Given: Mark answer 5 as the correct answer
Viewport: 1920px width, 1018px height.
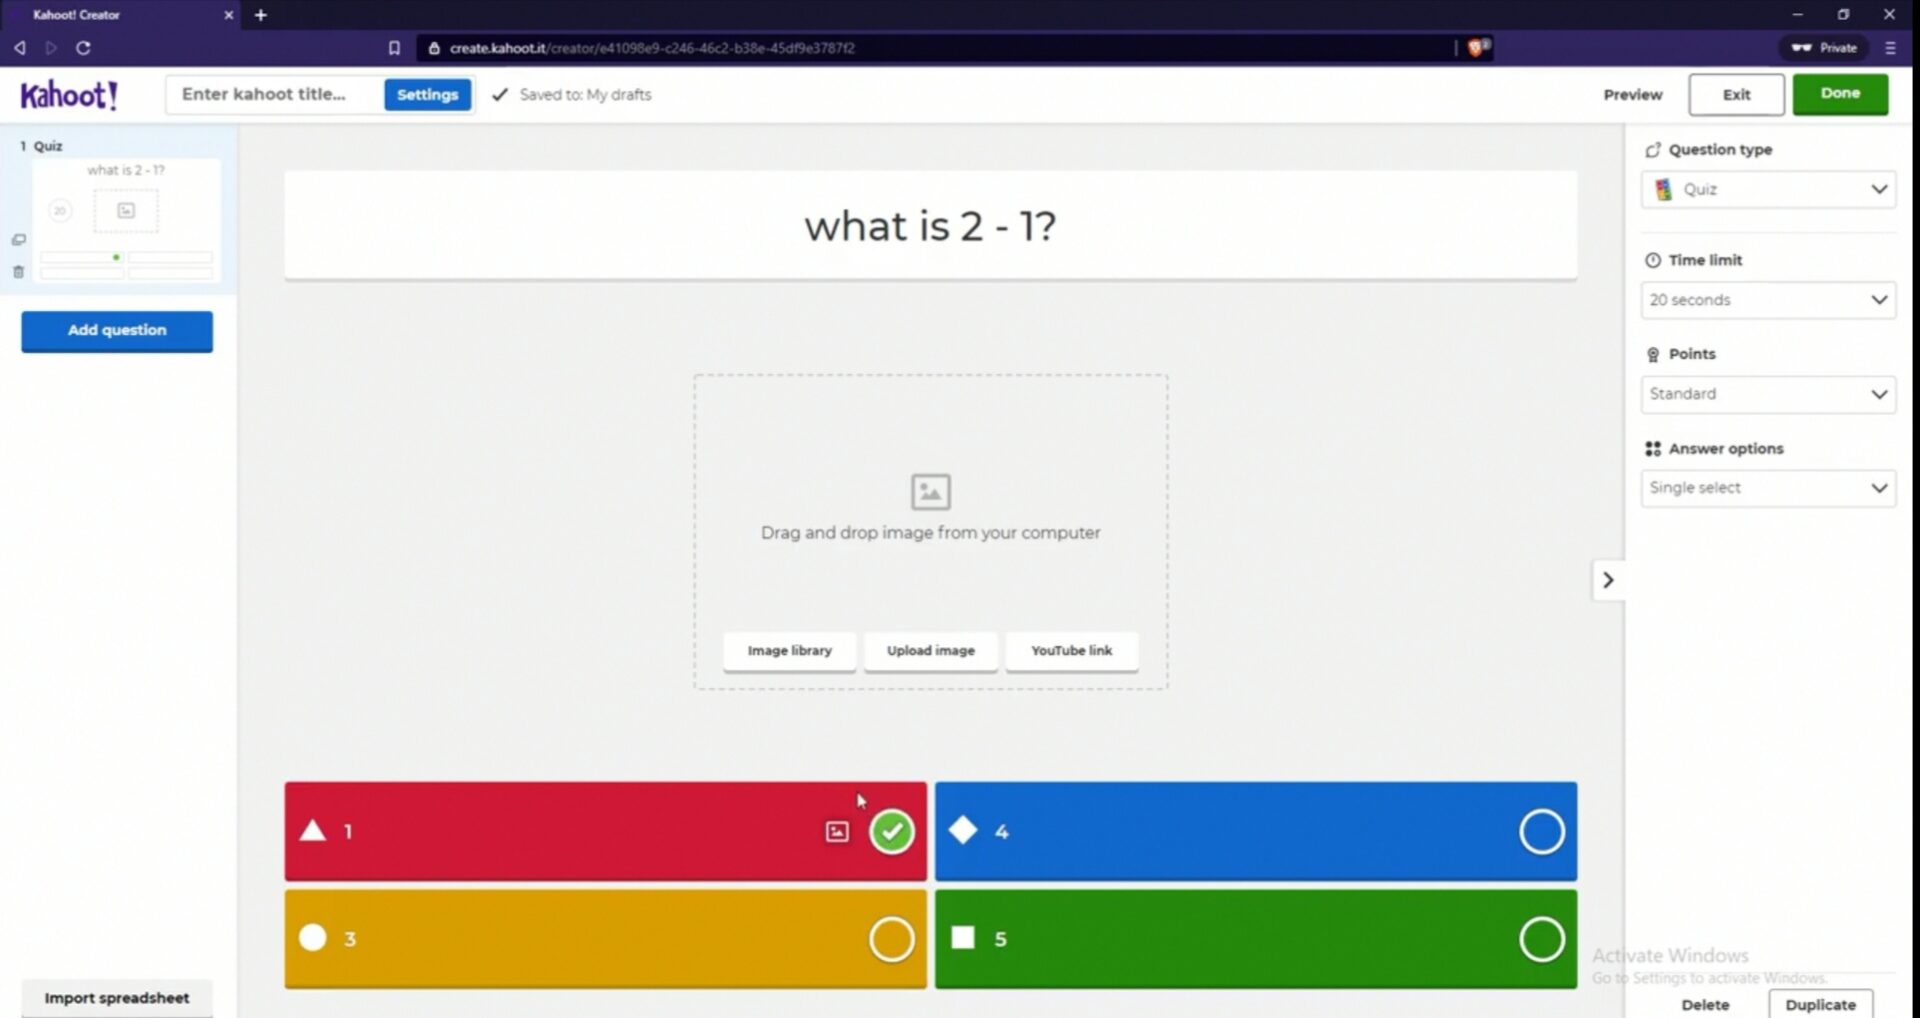Looking at the screenshot, I should tap(1541, 939).
